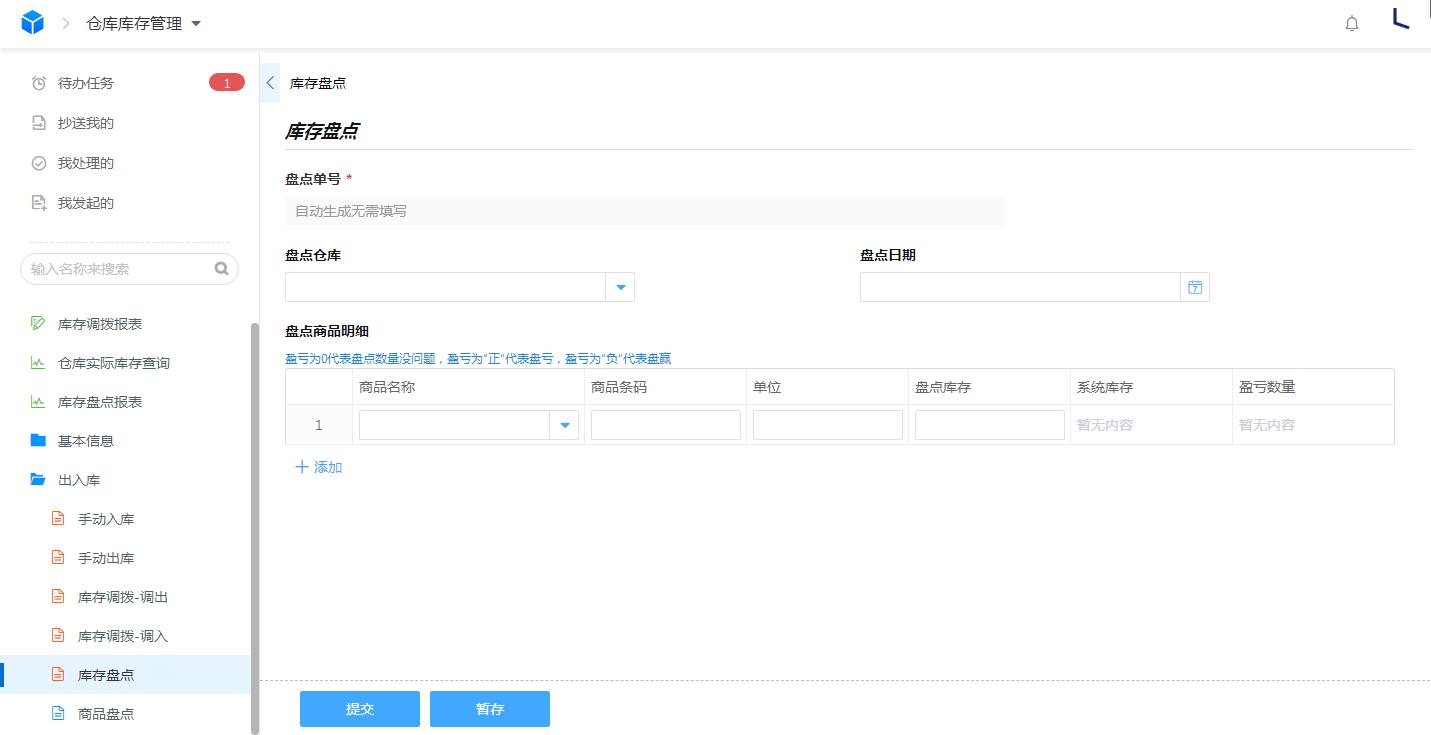Screen dimensions: 1431x735
Task: Collapse the panel with the back chevron
Action: click(x=269, y=83)
